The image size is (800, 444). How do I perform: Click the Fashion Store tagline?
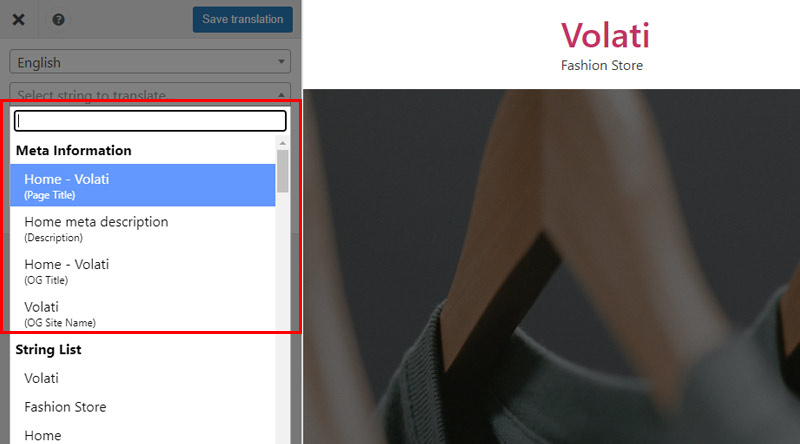602,65
